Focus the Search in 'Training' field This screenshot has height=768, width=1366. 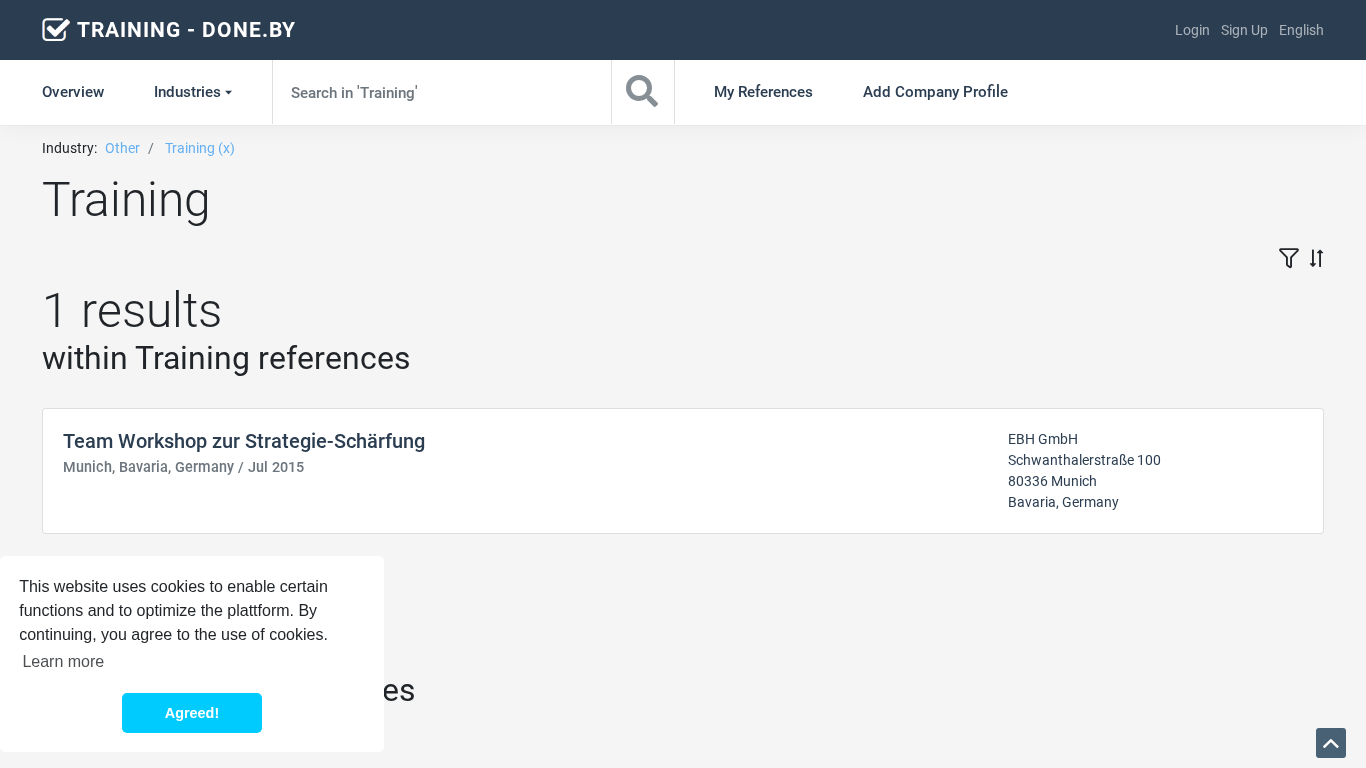click(440, 92)
